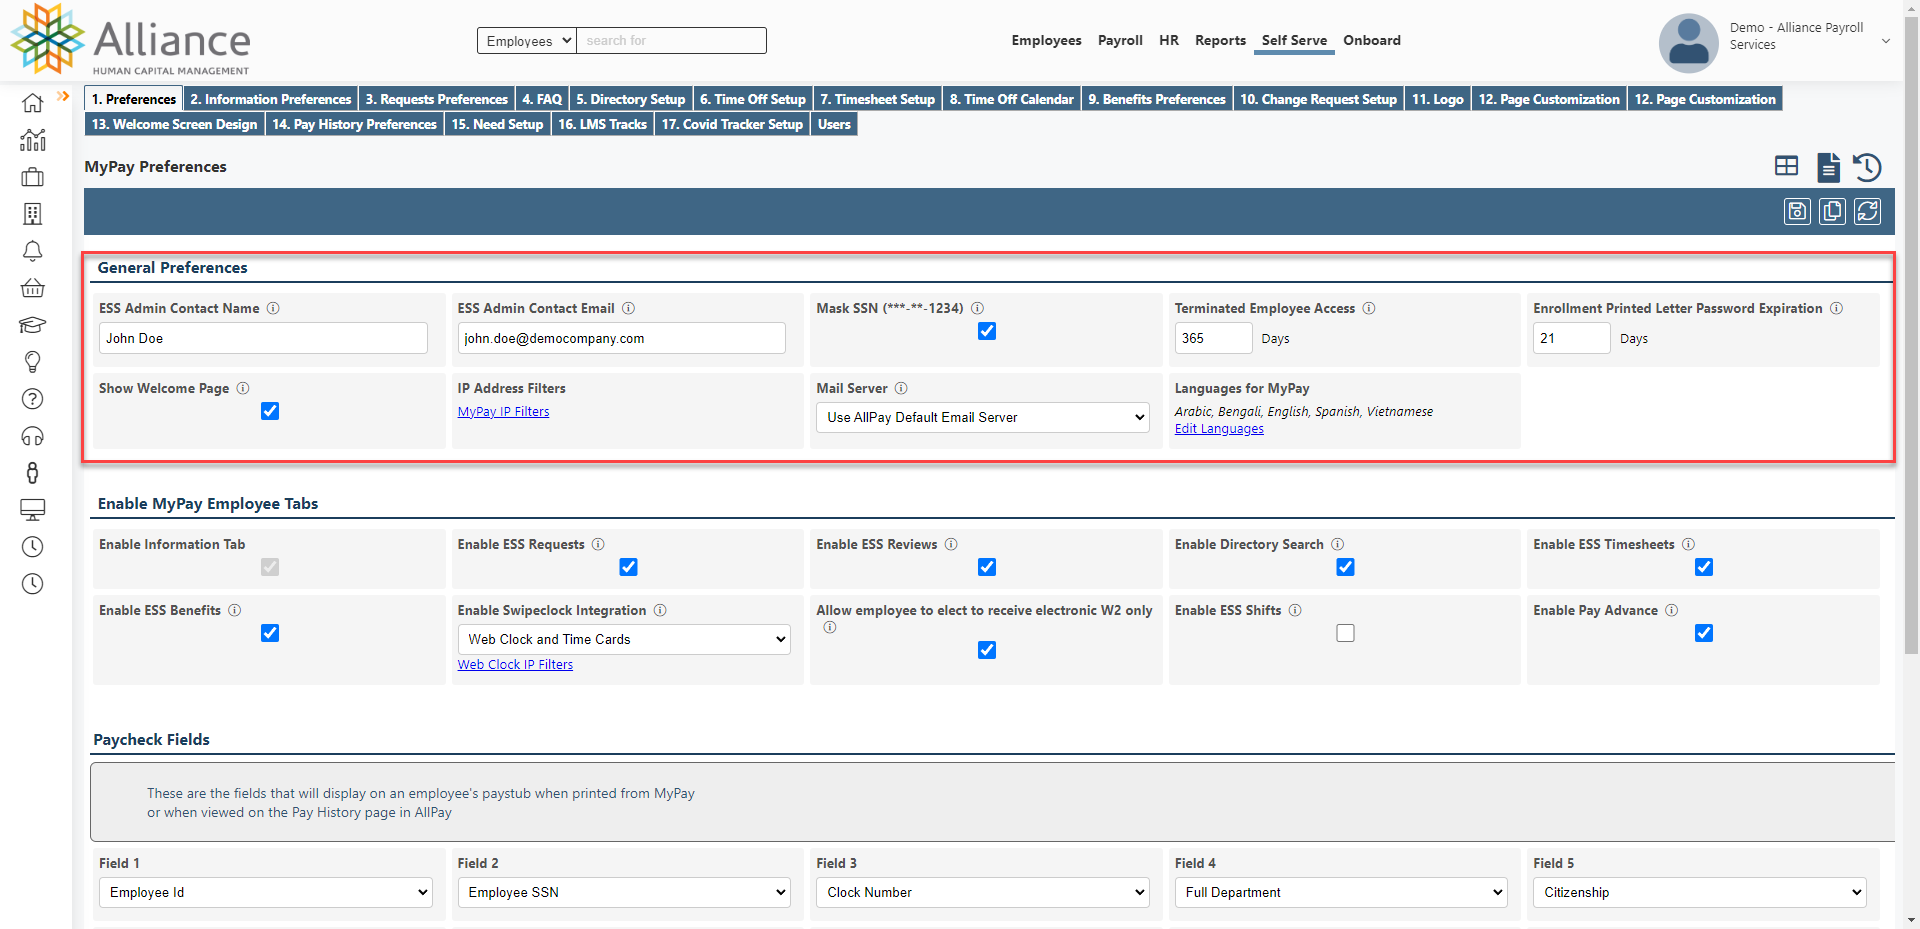Click the Refresh icon in the blue toolbar
This screenshot has height=929, width=1920.
click(x=1868, y=211)
